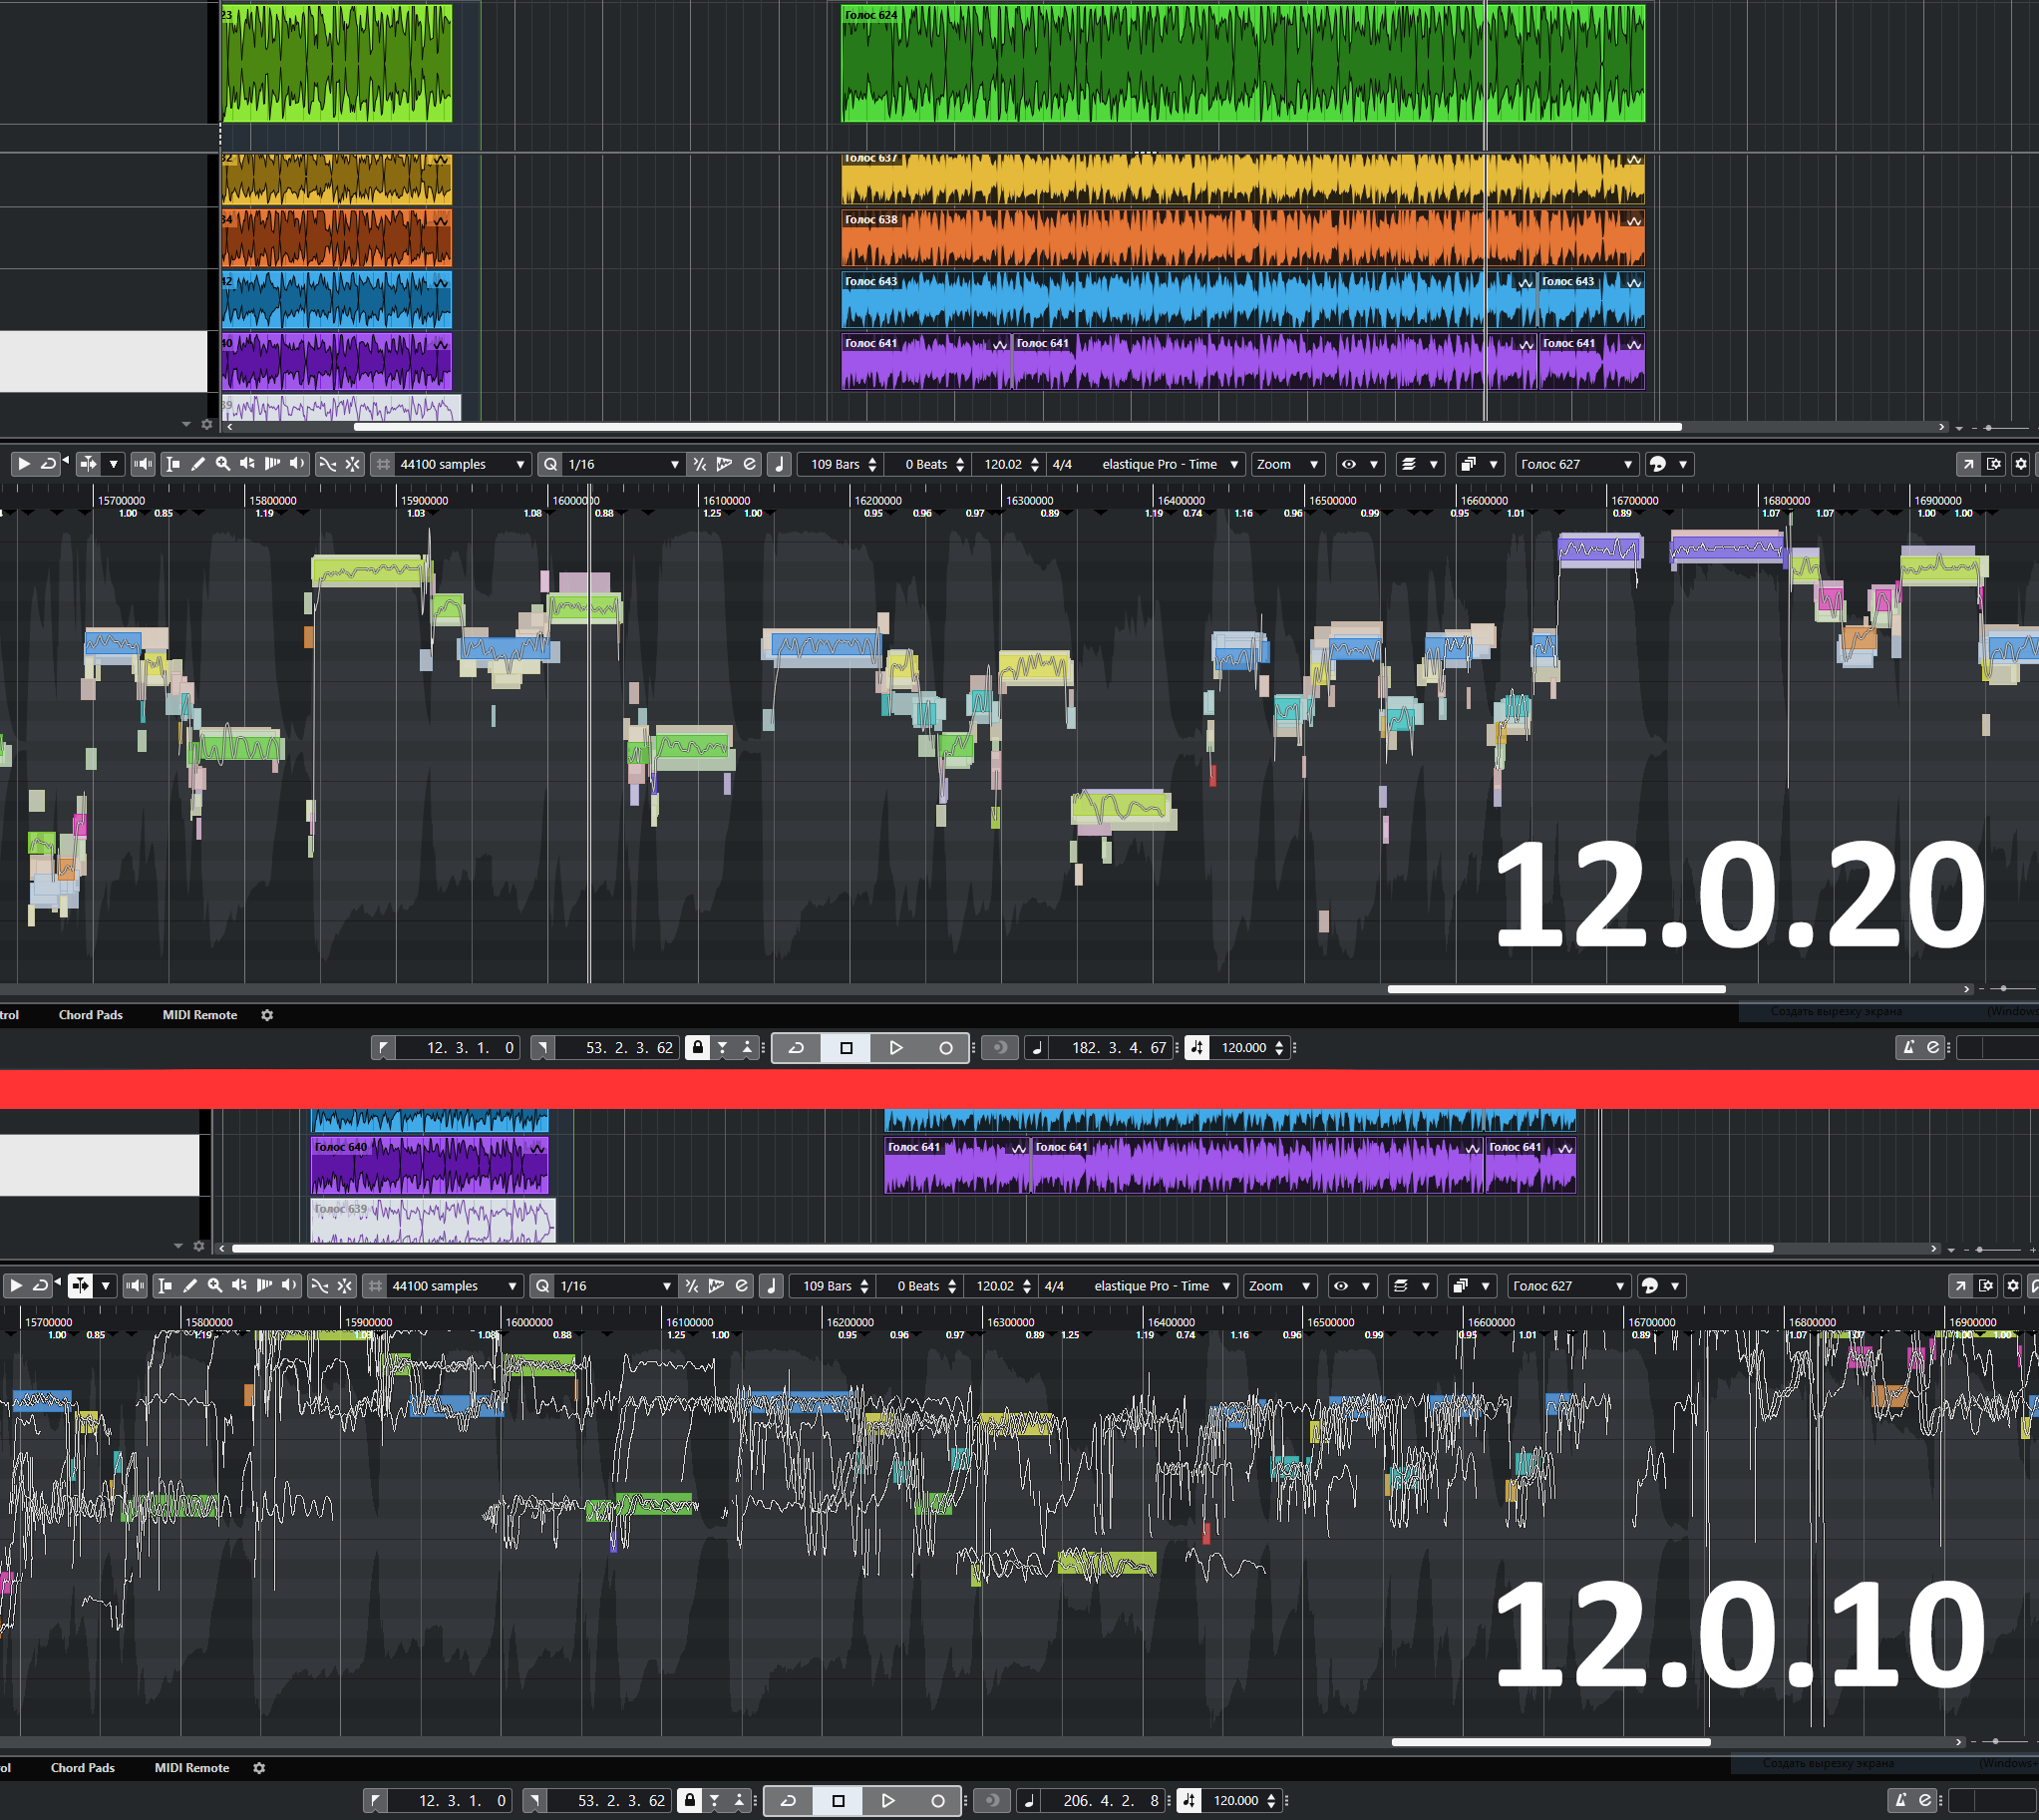Switch to the lower MIDI Remote tab
Viewport: 2039px width, 1820px height.
[x=191, y=1768]
